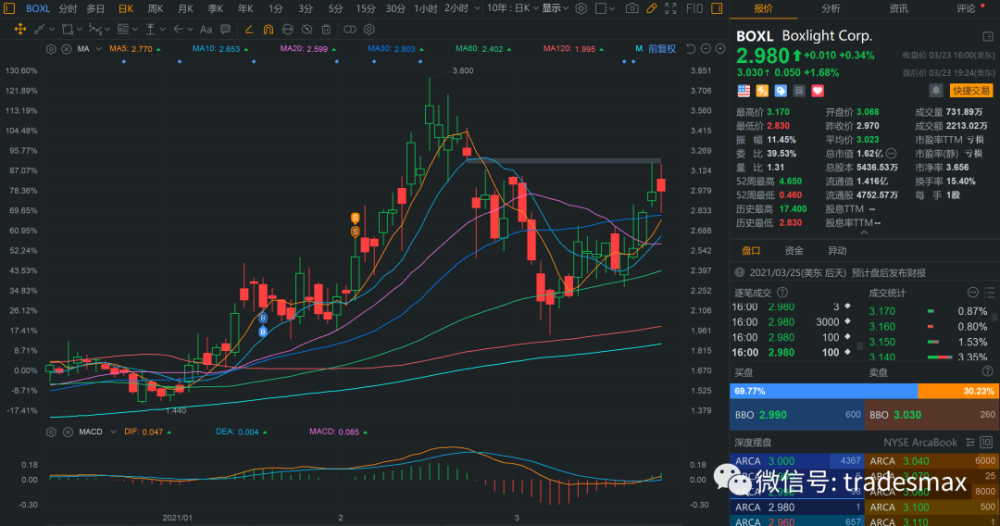
Task: Expand the rectangle tool dropdown arrow
Action: pyautogui.click(x=79, y=29)
